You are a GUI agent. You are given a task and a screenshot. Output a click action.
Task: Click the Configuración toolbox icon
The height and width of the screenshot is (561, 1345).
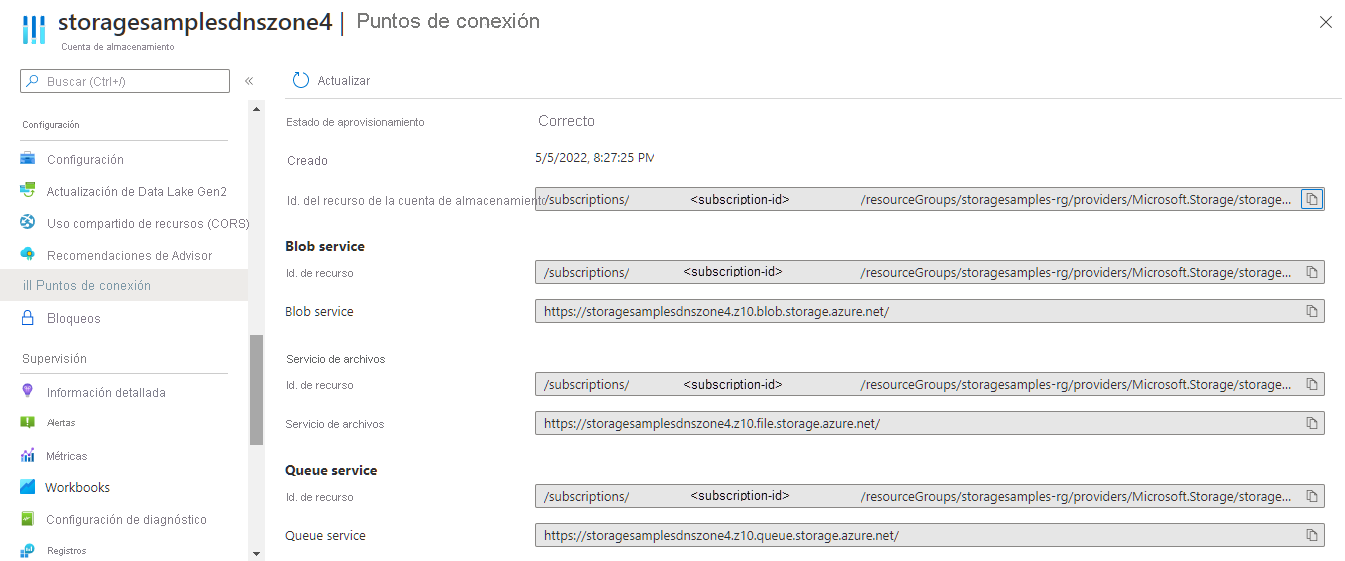coord(28,159)
